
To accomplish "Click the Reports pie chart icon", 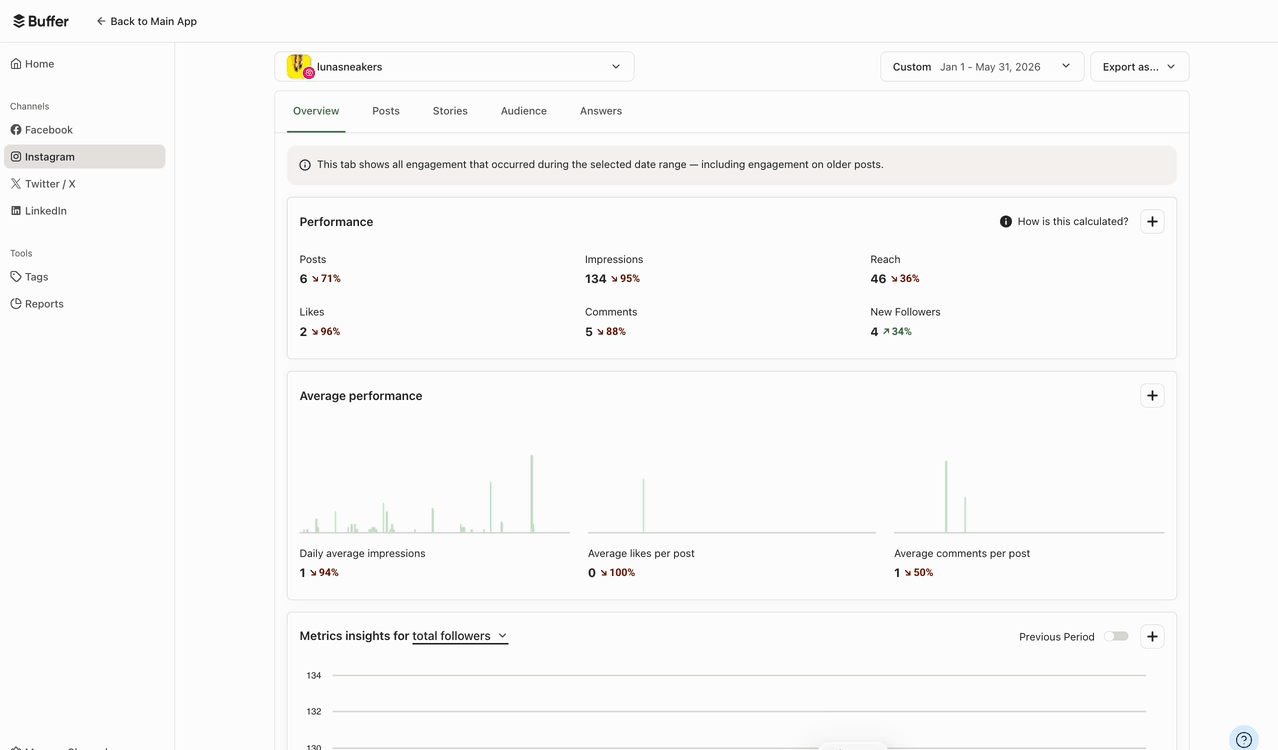I will (x=16, y=304).
